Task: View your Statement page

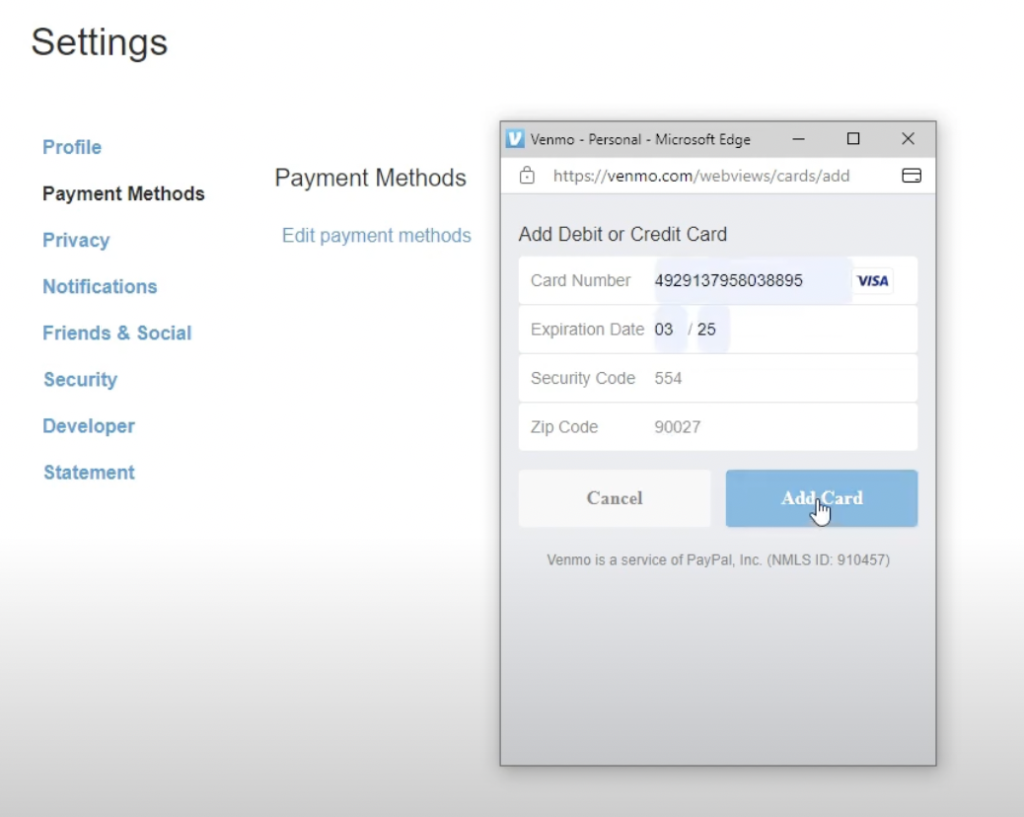Action: pyautogui.click(x=89, y=472)
